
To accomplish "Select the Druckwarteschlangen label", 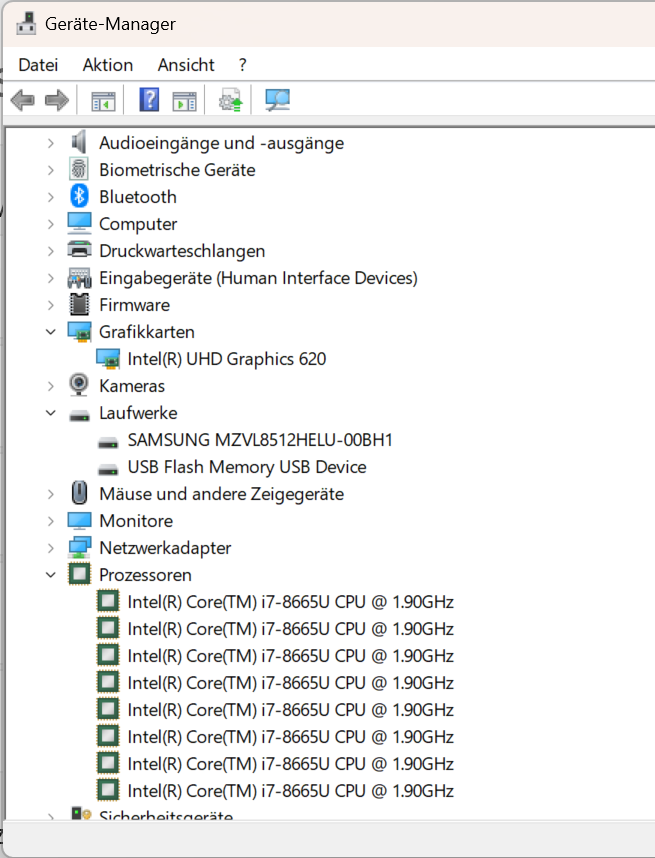I will [x=182, y=251].
